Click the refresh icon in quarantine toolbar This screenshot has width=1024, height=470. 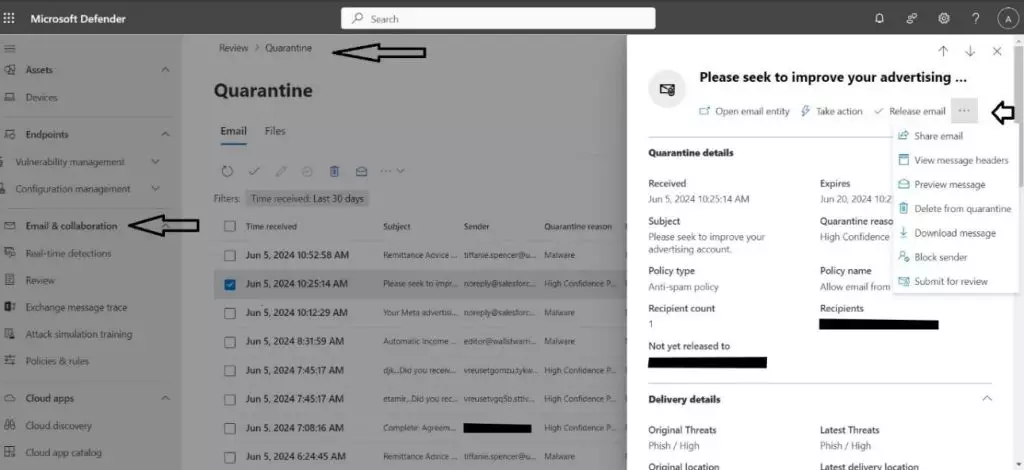click(228, 171)
